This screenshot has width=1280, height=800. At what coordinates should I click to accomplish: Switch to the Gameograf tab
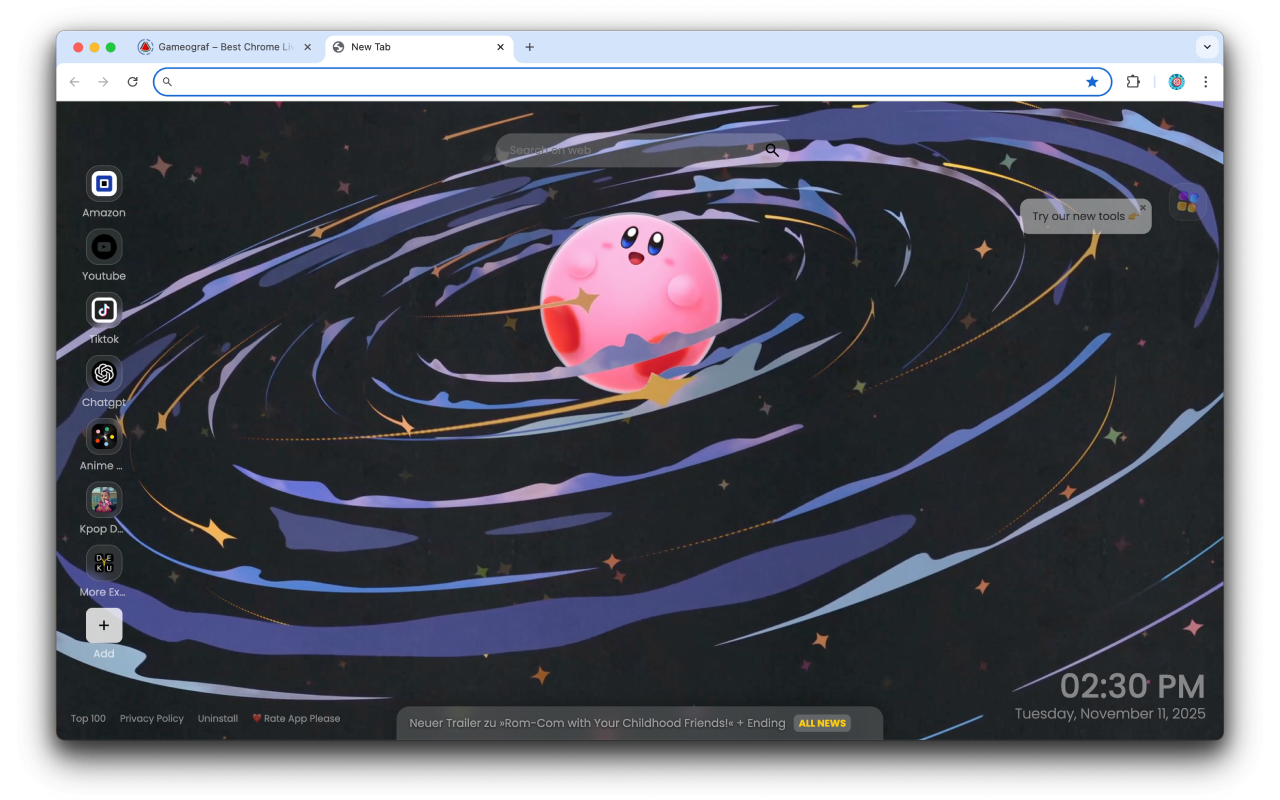tap(226, 47)
